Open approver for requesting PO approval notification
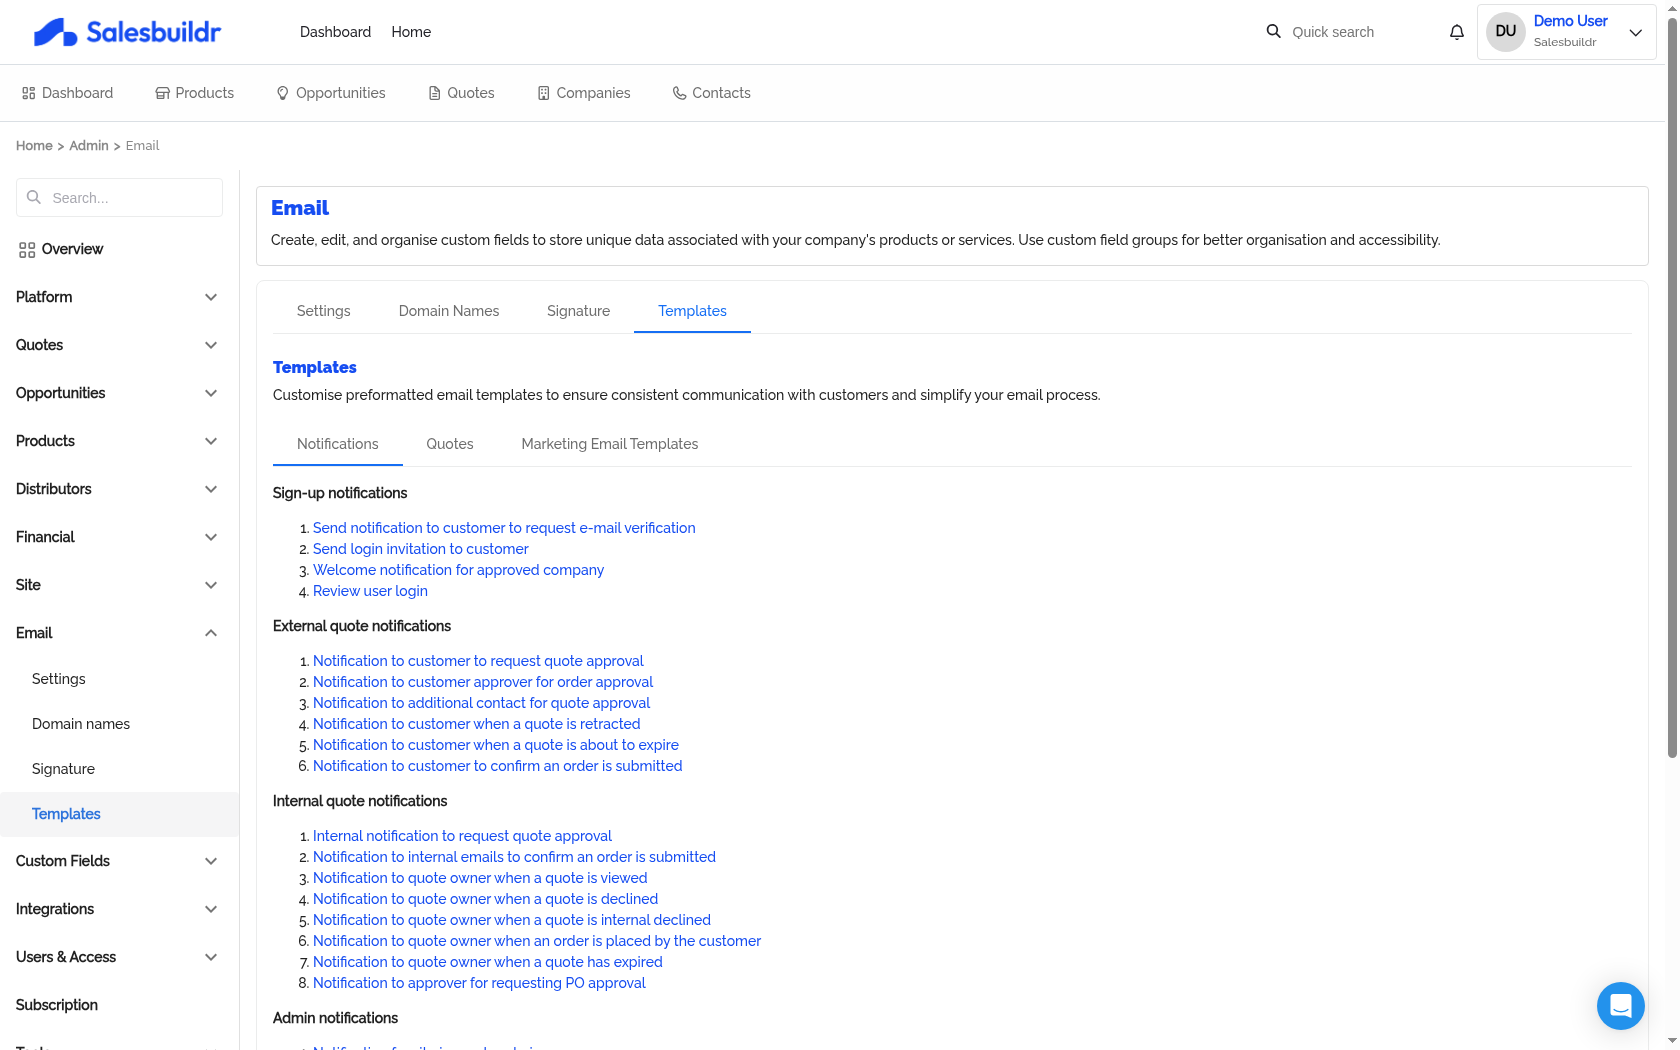This screenshot has width=1680, height=1050. 479,983
